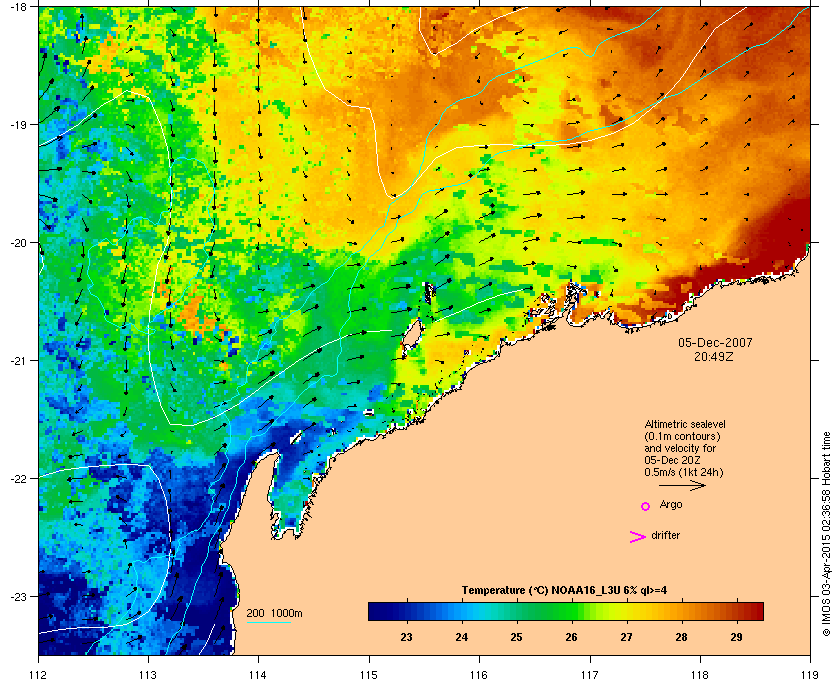This screenshot has height=680, width=840.
Task: Click the magenta drifter arrowhead legend symbol
Action: click(638, 537)
